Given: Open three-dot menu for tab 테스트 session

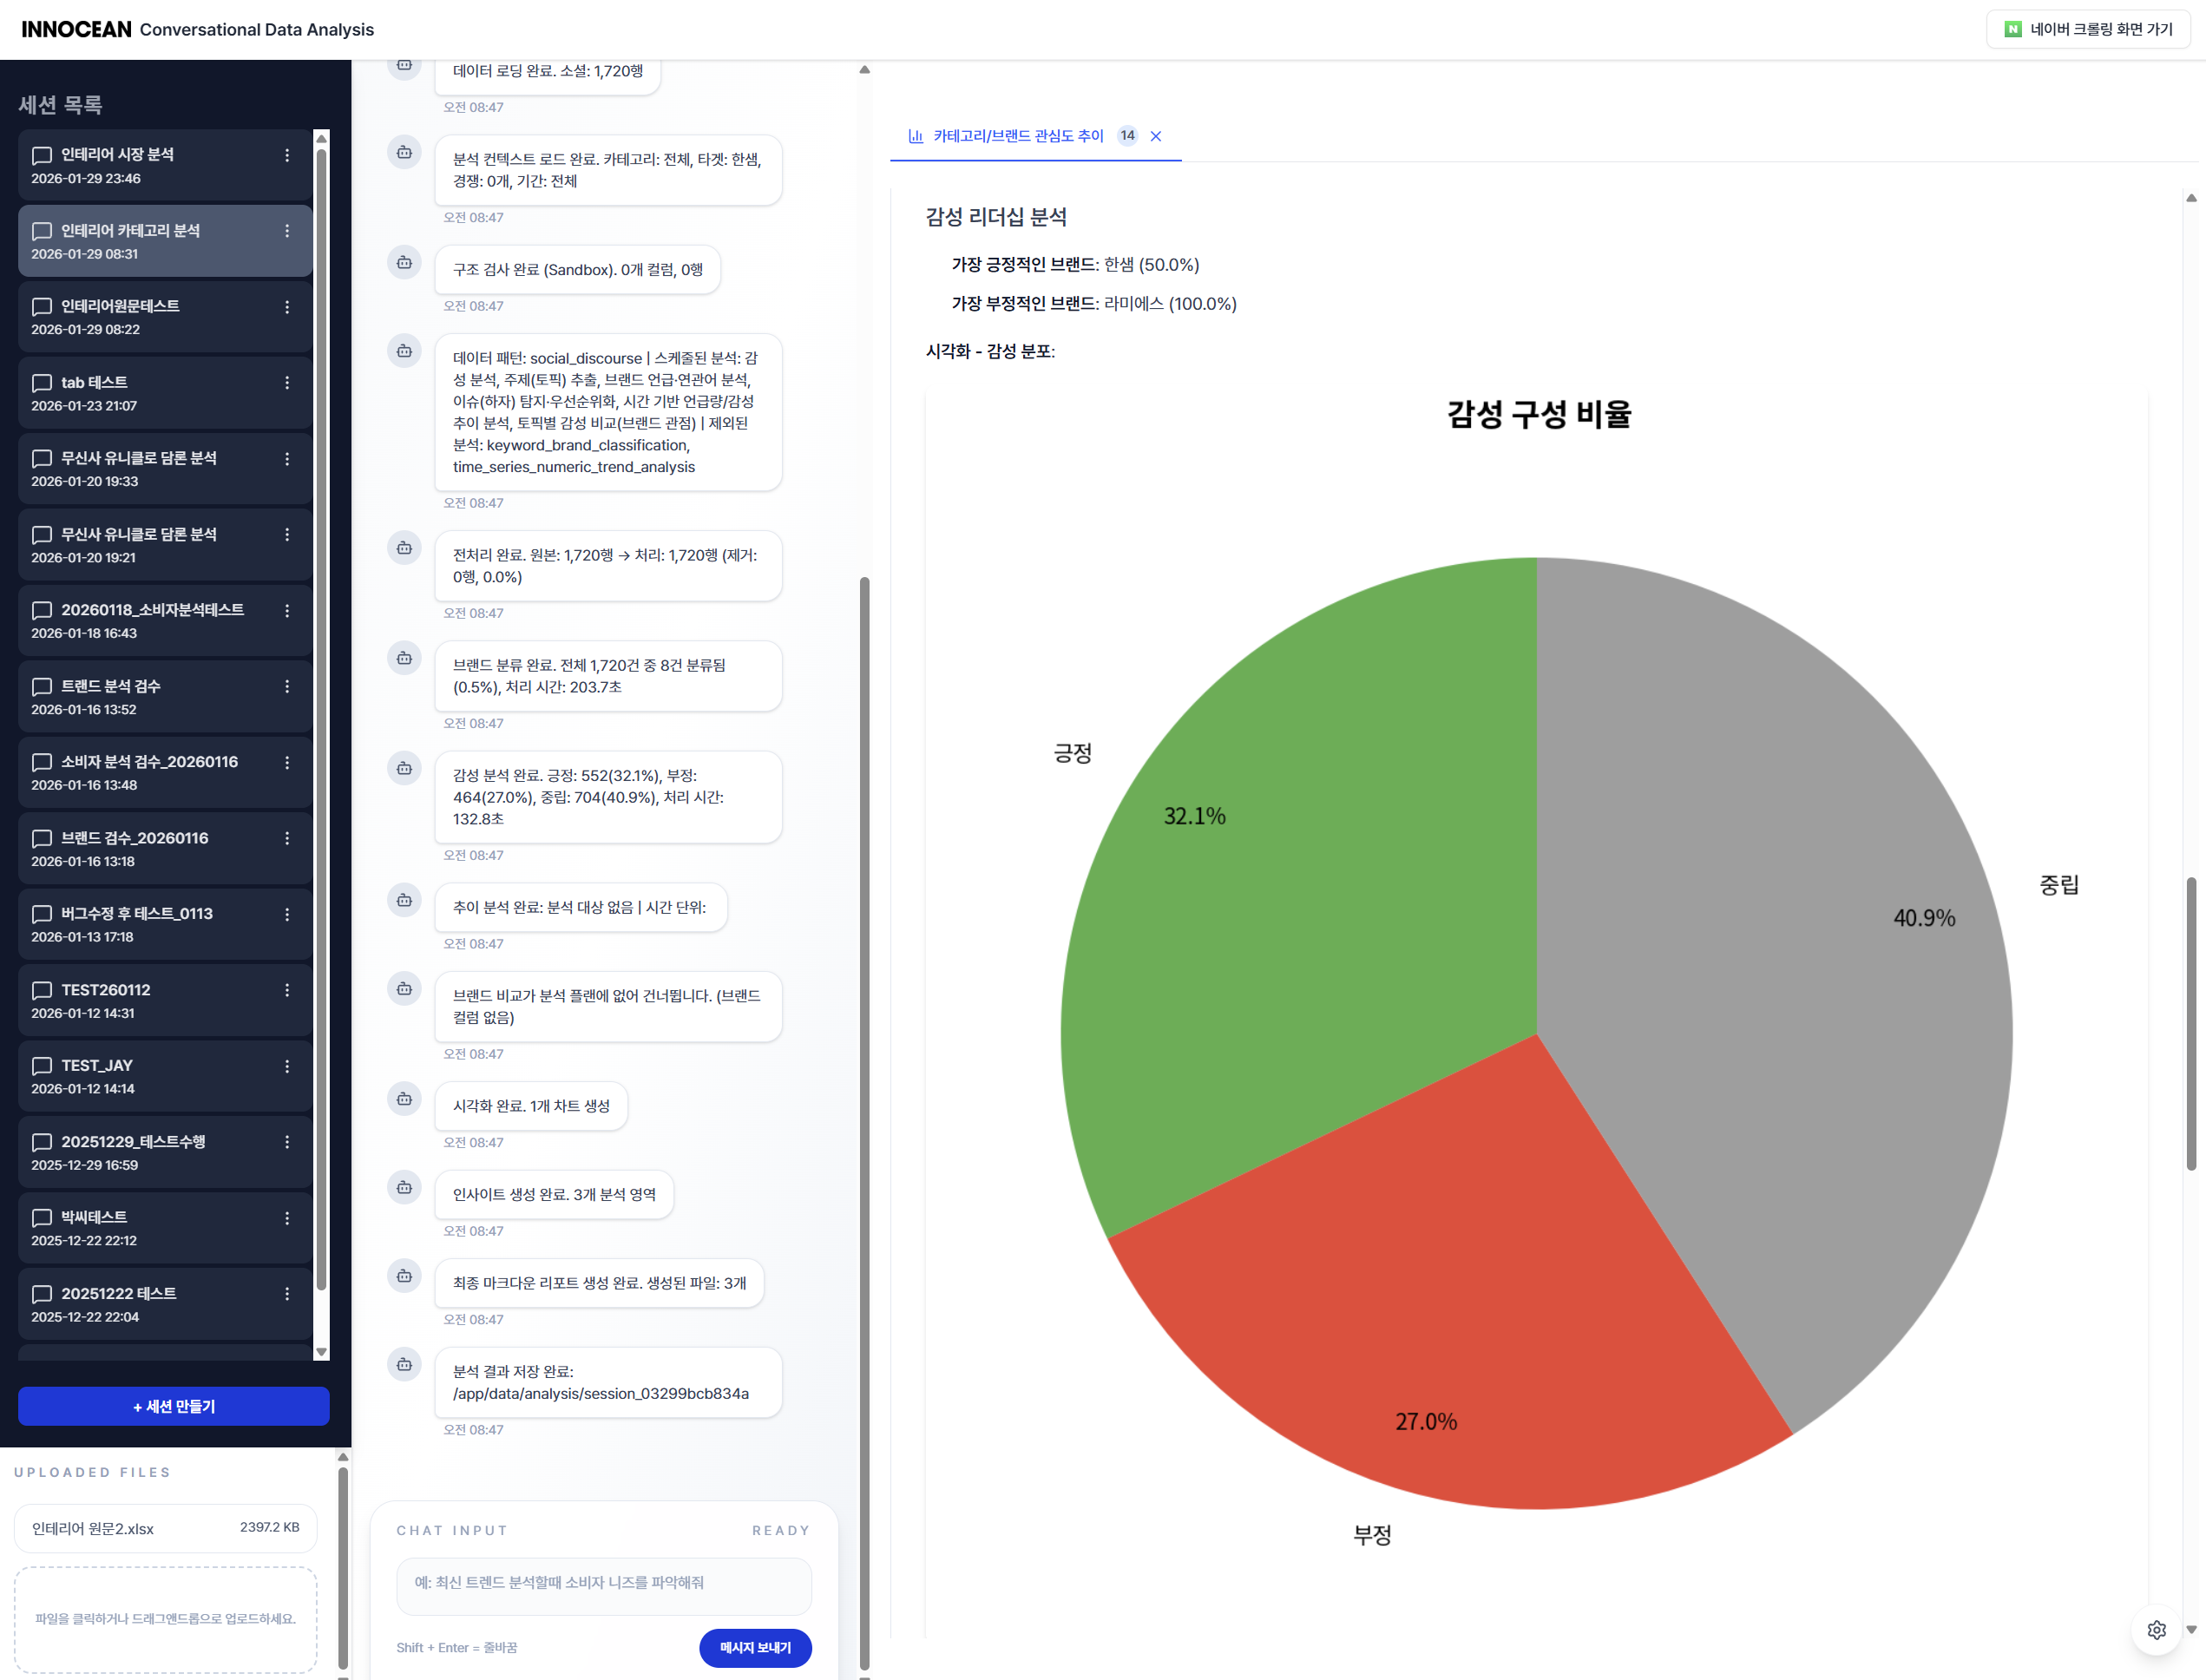Looking at the screenshot, I should pyautogui.click(x=287, y=383).
